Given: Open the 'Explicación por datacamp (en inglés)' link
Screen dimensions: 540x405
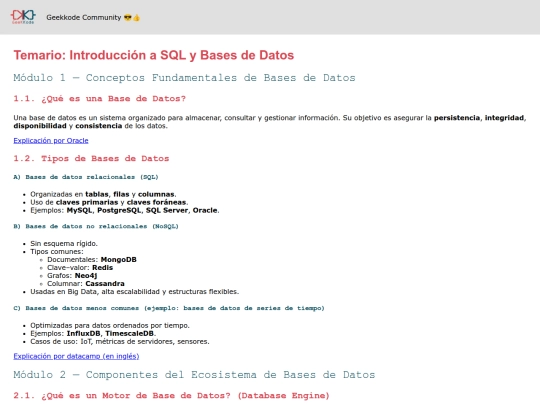Looking at the screenshot, I should [76, 356].
